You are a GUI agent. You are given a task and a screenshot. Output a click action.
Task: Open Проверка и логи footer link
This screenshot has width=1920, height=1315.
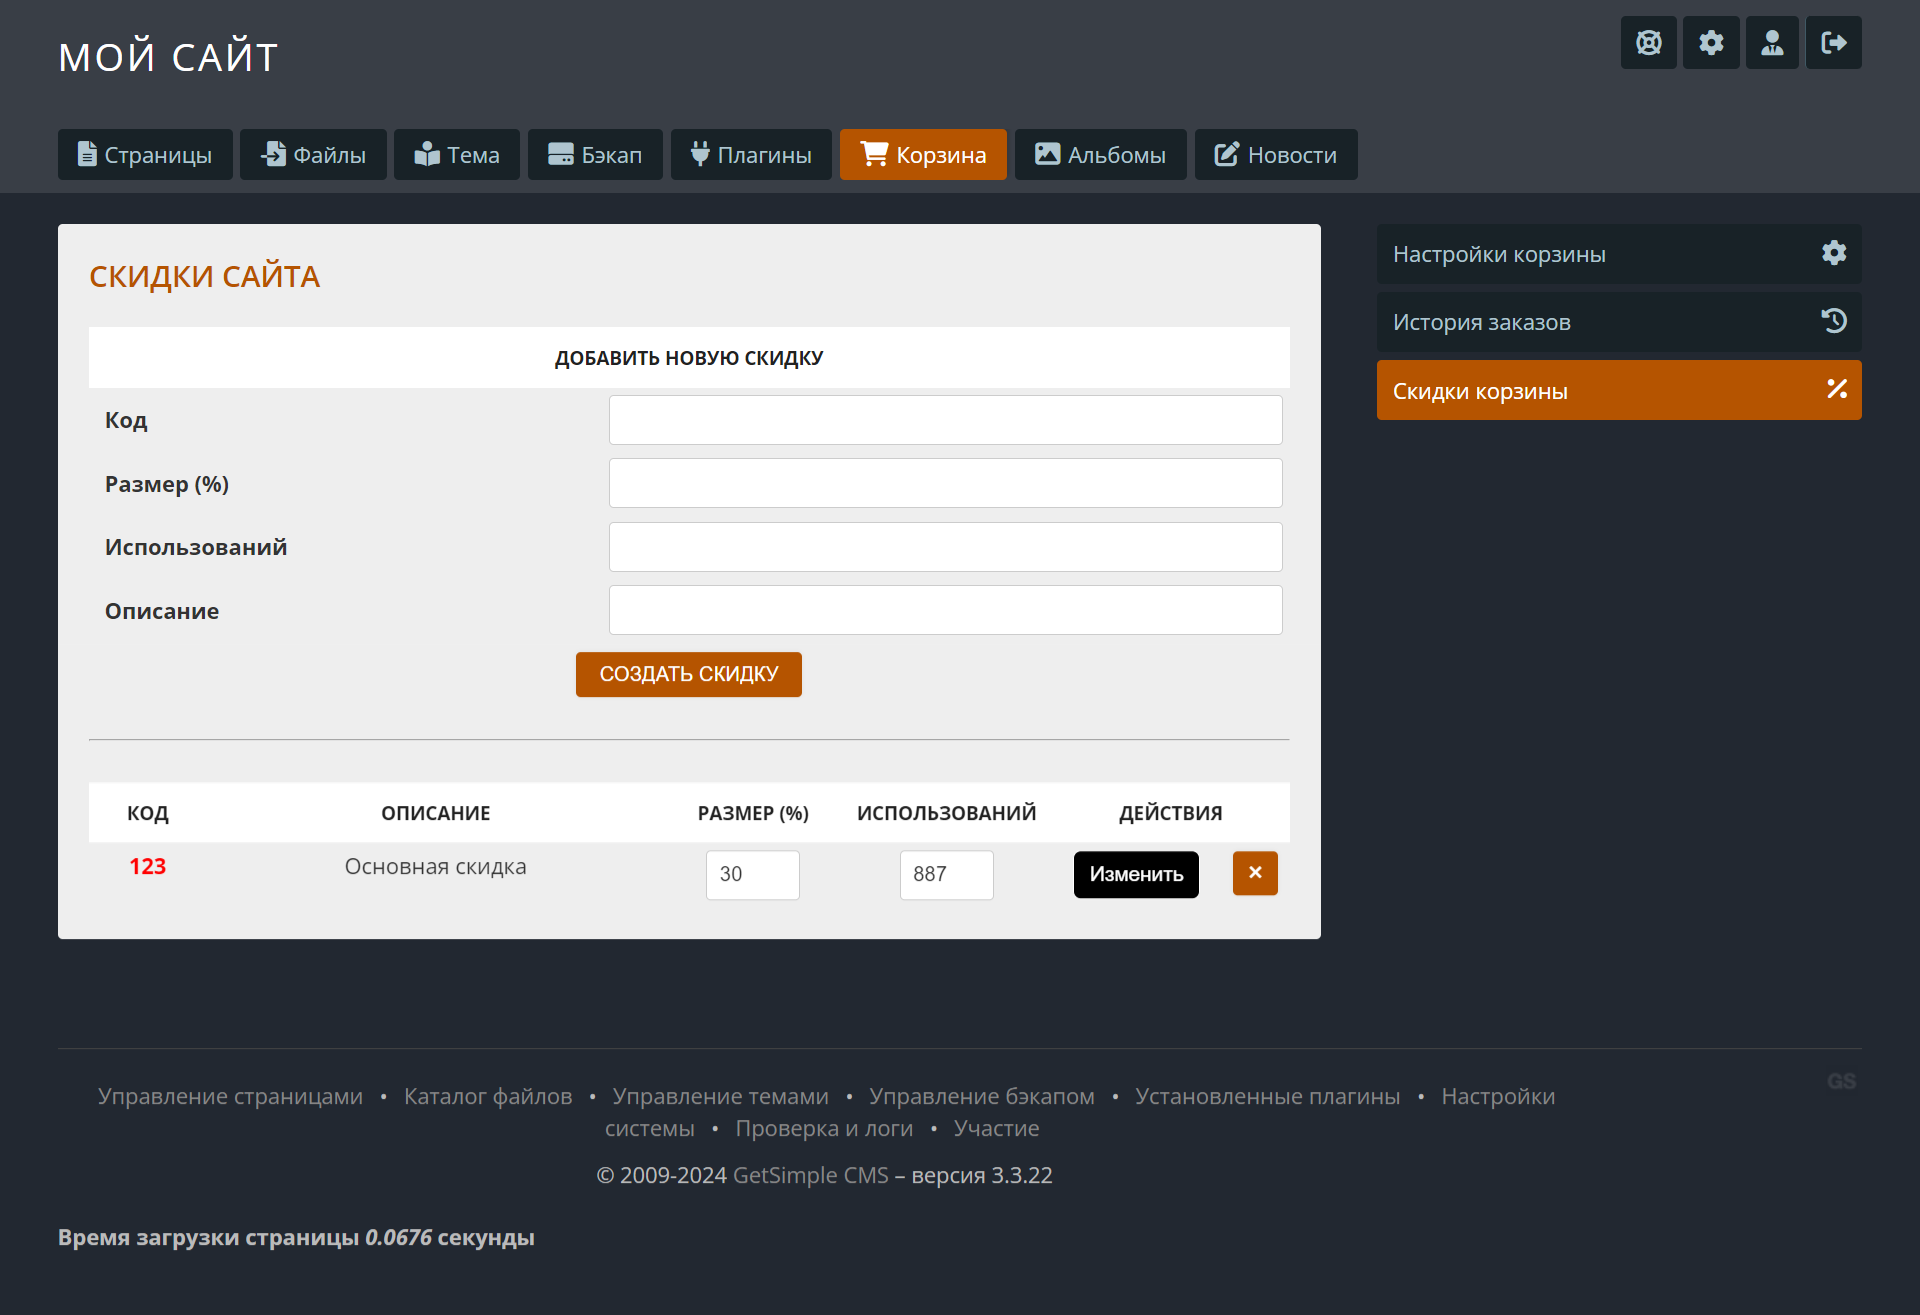click(x=824, y=1128)
